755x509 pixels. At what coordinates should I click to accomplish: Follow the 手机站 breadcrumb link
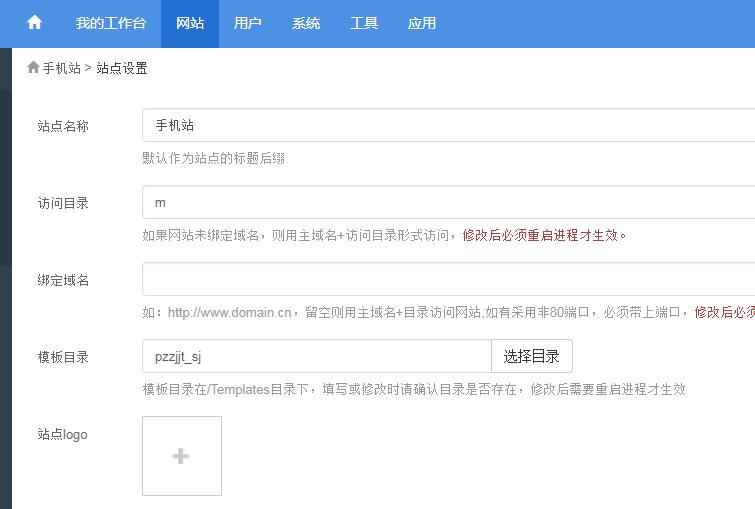point(62,68)
